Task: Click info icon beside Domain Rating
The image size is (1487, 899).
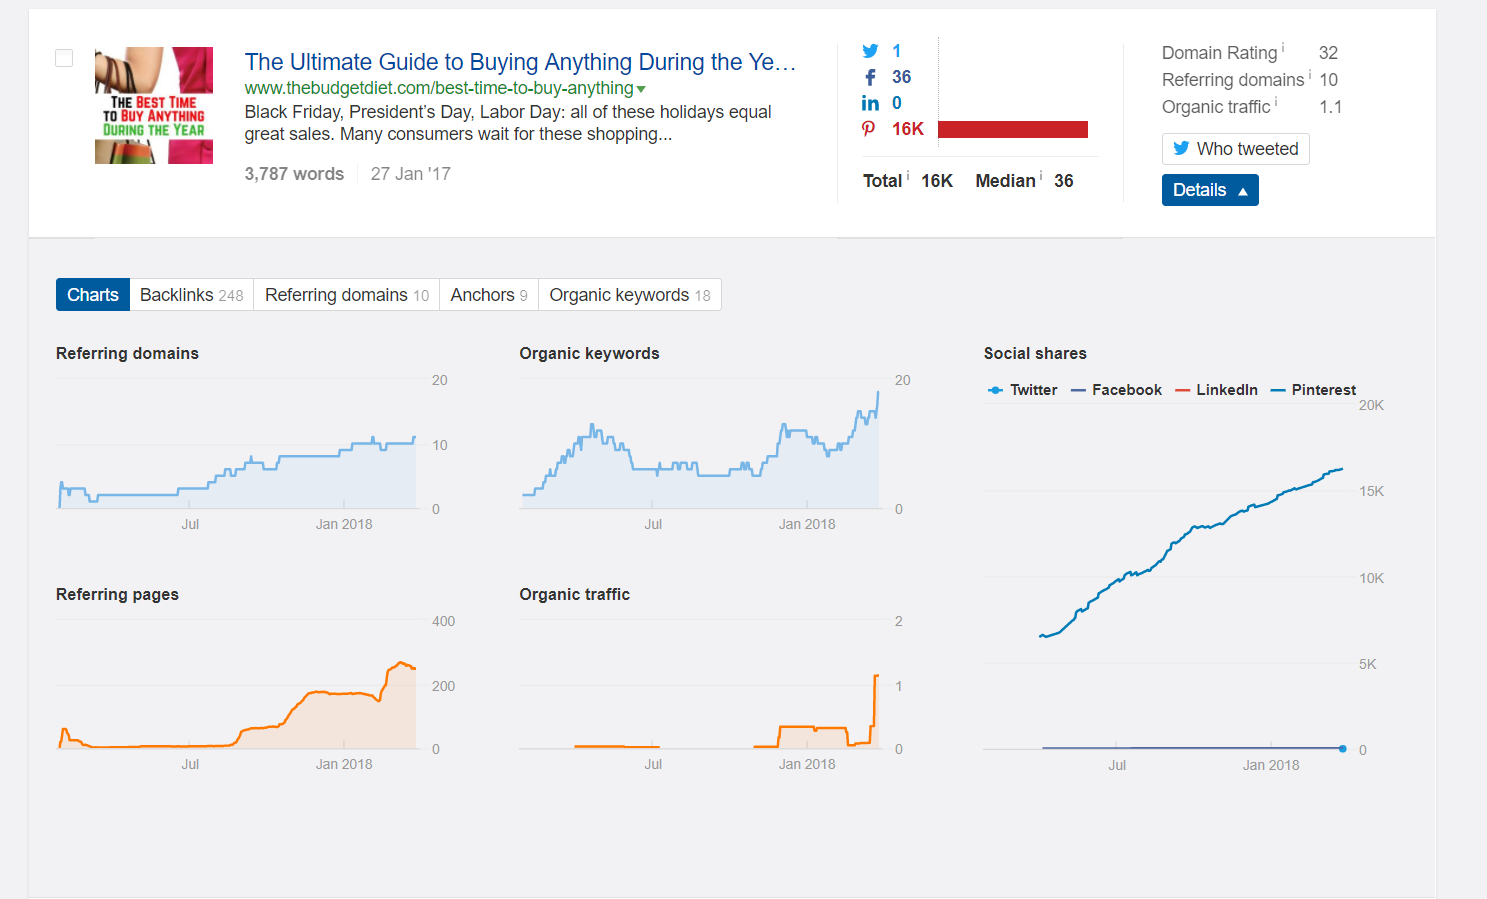Action: point(1283,48)
